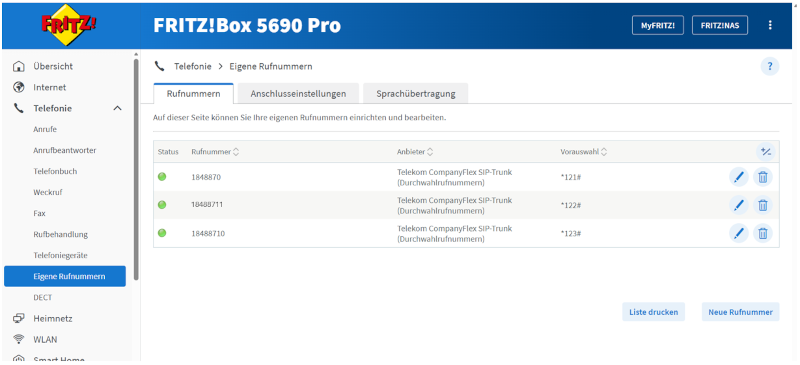The image size is (800, 365).
Task: Click the number 1848870 cell
Action: (206, 177)
